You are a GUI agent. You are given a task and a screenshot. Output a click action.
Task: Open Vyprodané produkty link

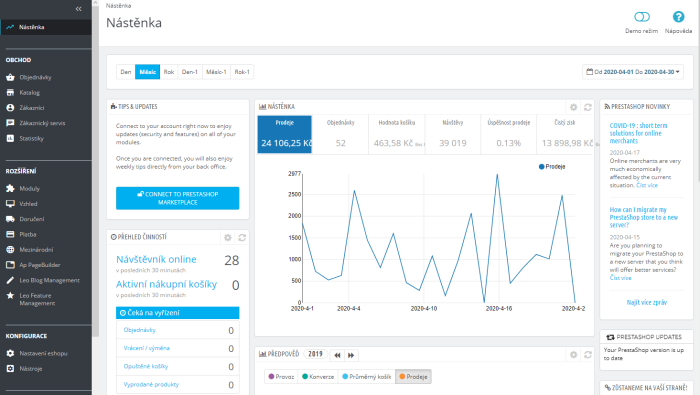tap(151, 384)
